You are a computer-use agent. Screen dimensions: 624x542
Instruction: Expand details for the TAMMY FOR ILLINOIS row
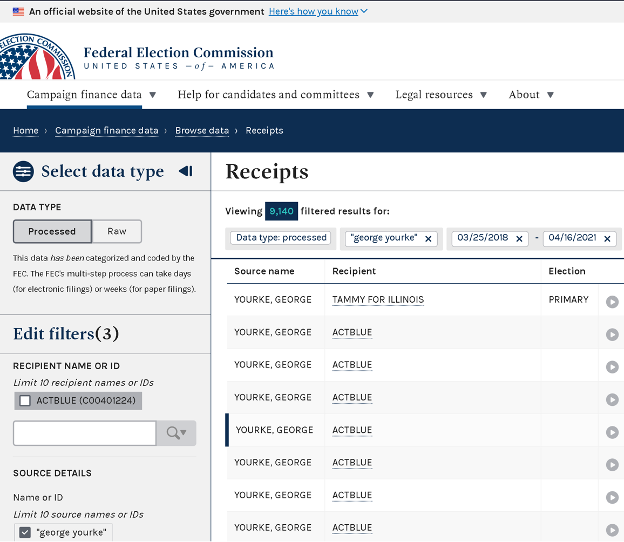click(612, 302)
